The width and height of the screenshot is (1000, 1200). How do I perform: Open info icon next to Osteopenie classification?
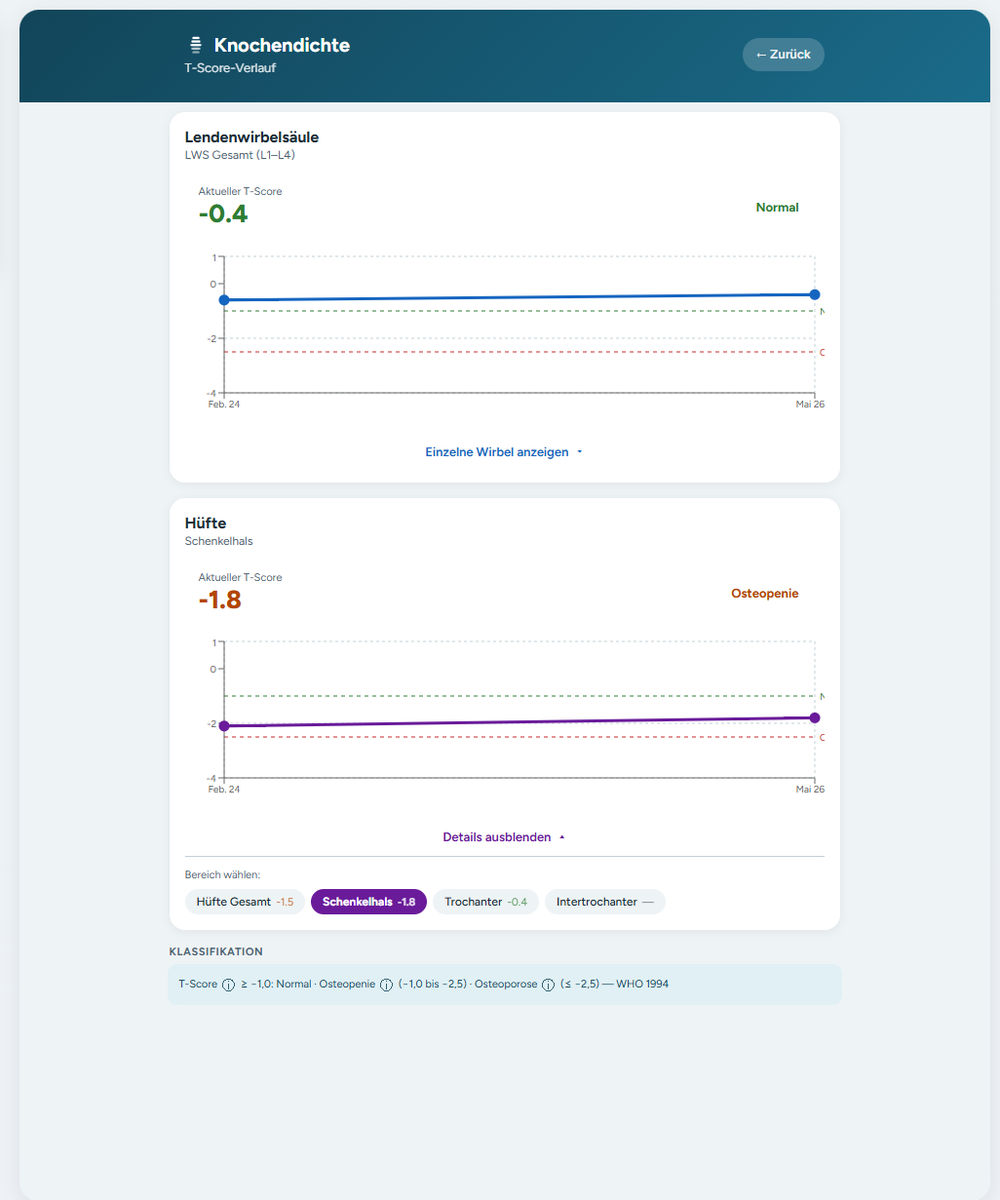[386, 984]
